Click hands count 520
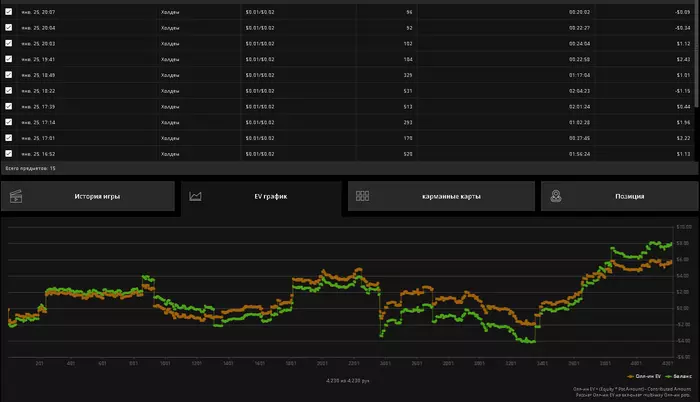This screenshot has width=700, height=402. (408, 154)
